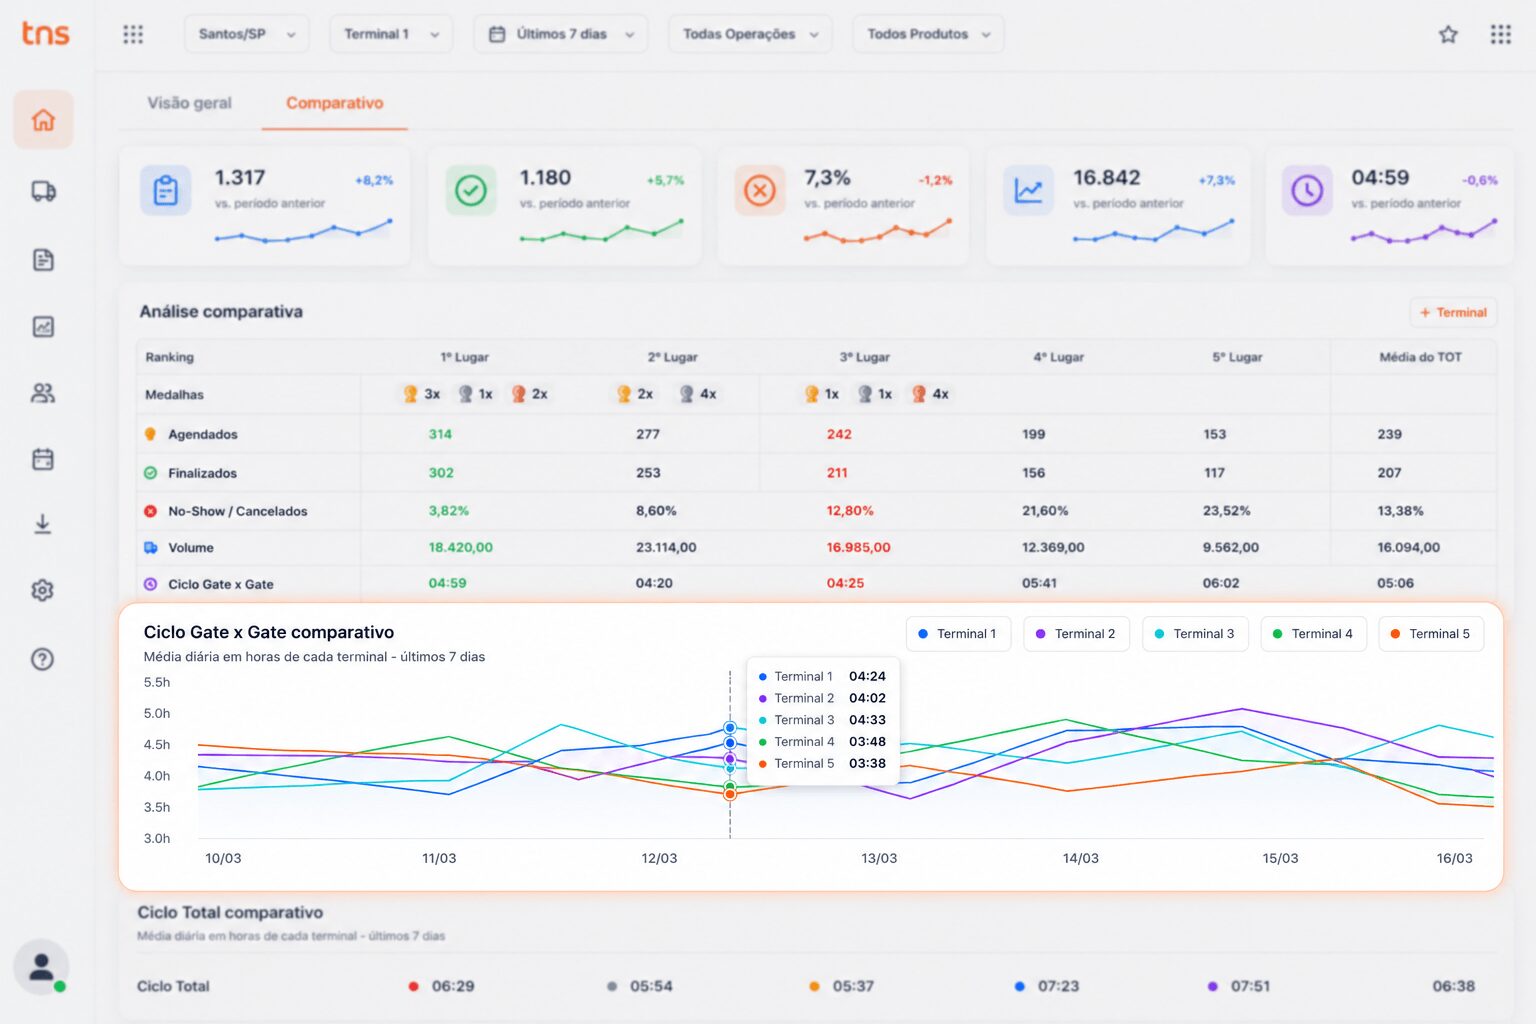The height and width of the screenshot is (1024, 1536).
Task: Open the document icon in sidebar
Action: click(x=43, y=260)
